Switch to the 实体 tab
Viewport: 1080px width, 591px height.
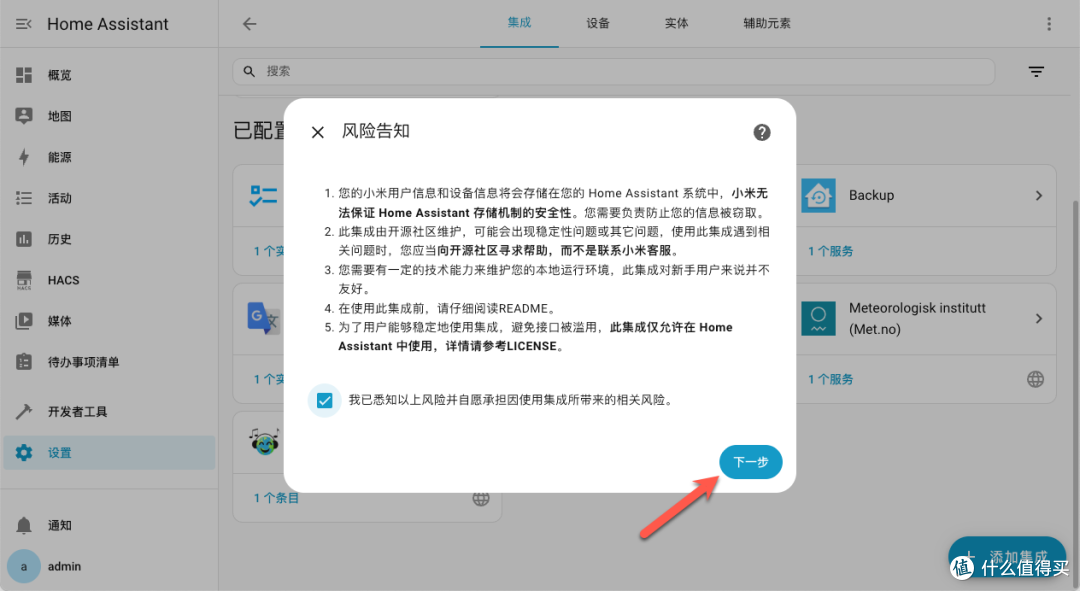(x=676, y=23)
